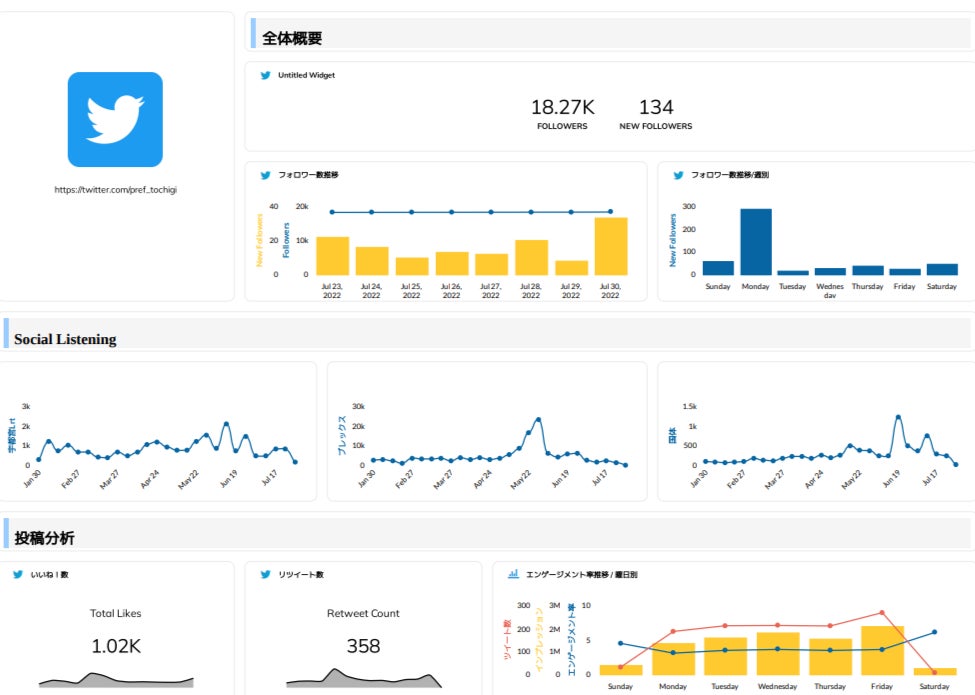Click Twitter icon beside フォロワー数推移/週別 chart
The height and width of the screenshot is (695, 975).
click(x=678, y=175)
